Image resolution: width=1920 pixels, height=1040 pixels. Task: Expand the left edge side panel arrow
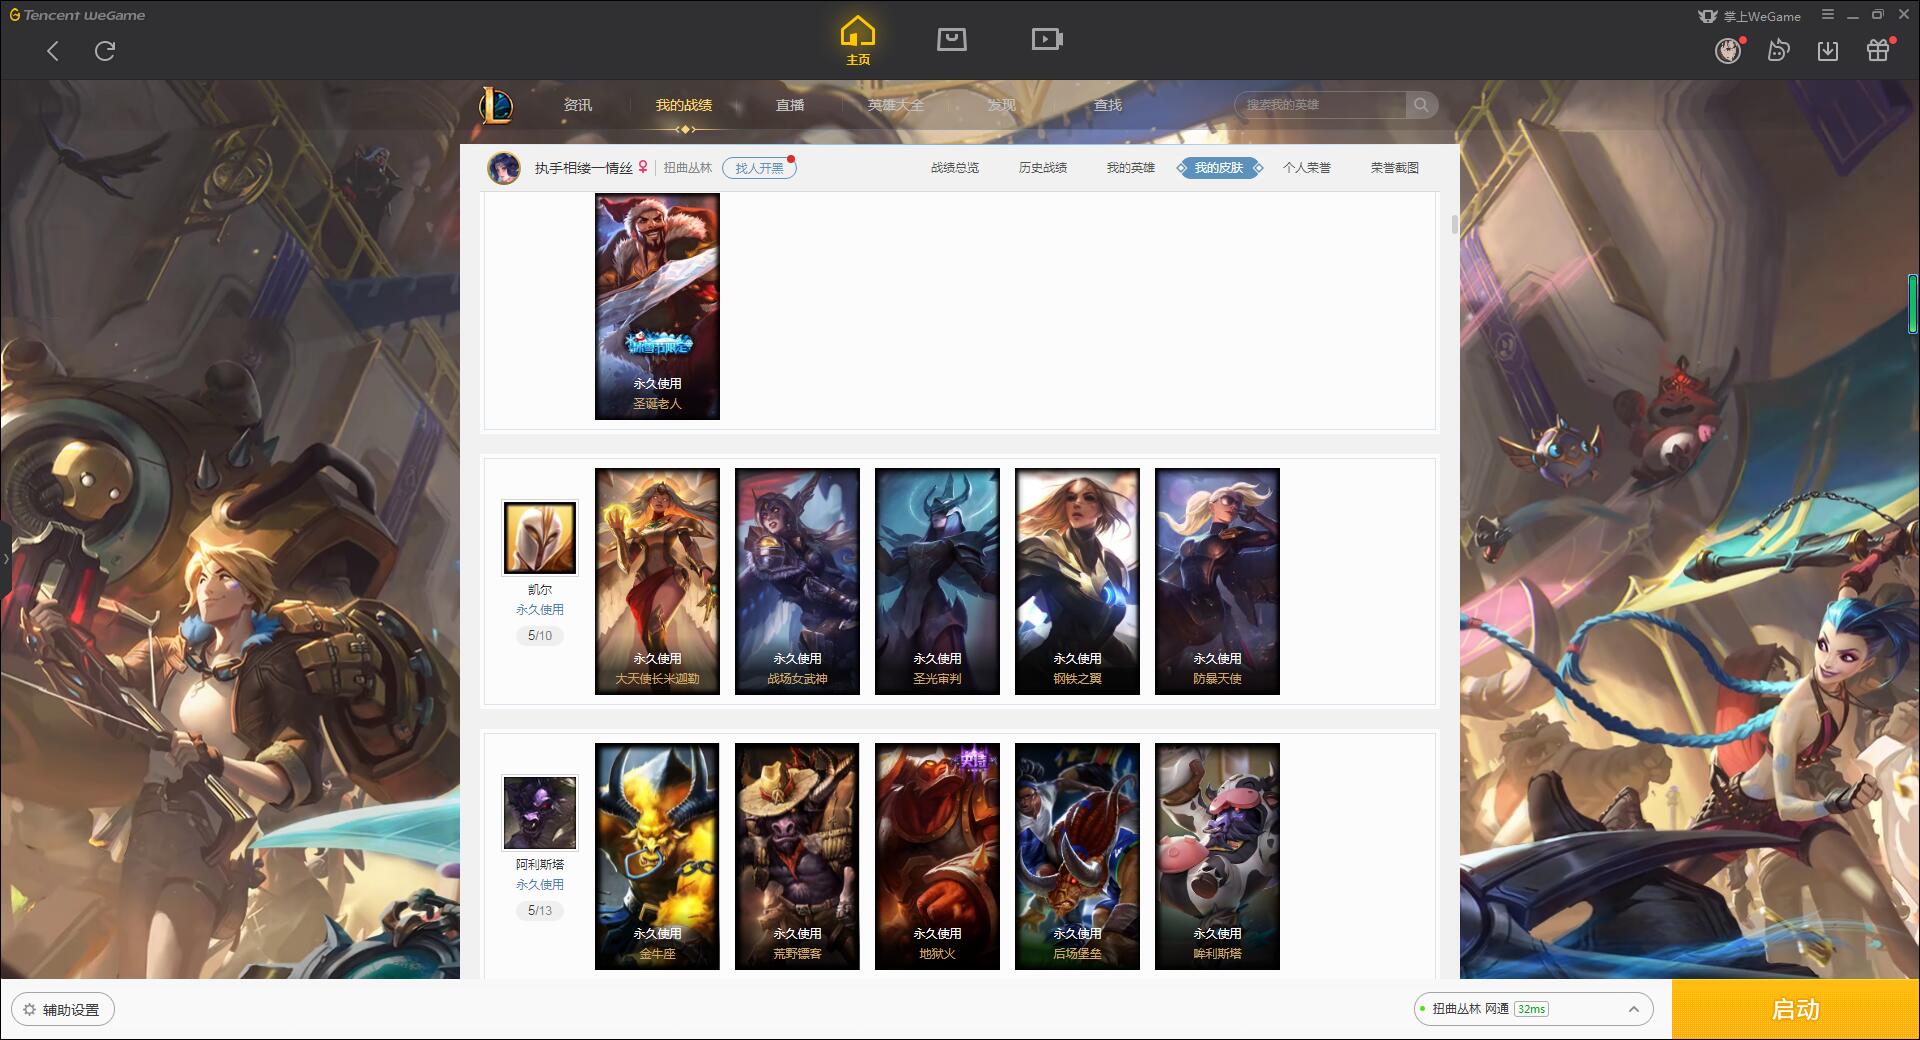pyautogui.click(x=5, y=558)
